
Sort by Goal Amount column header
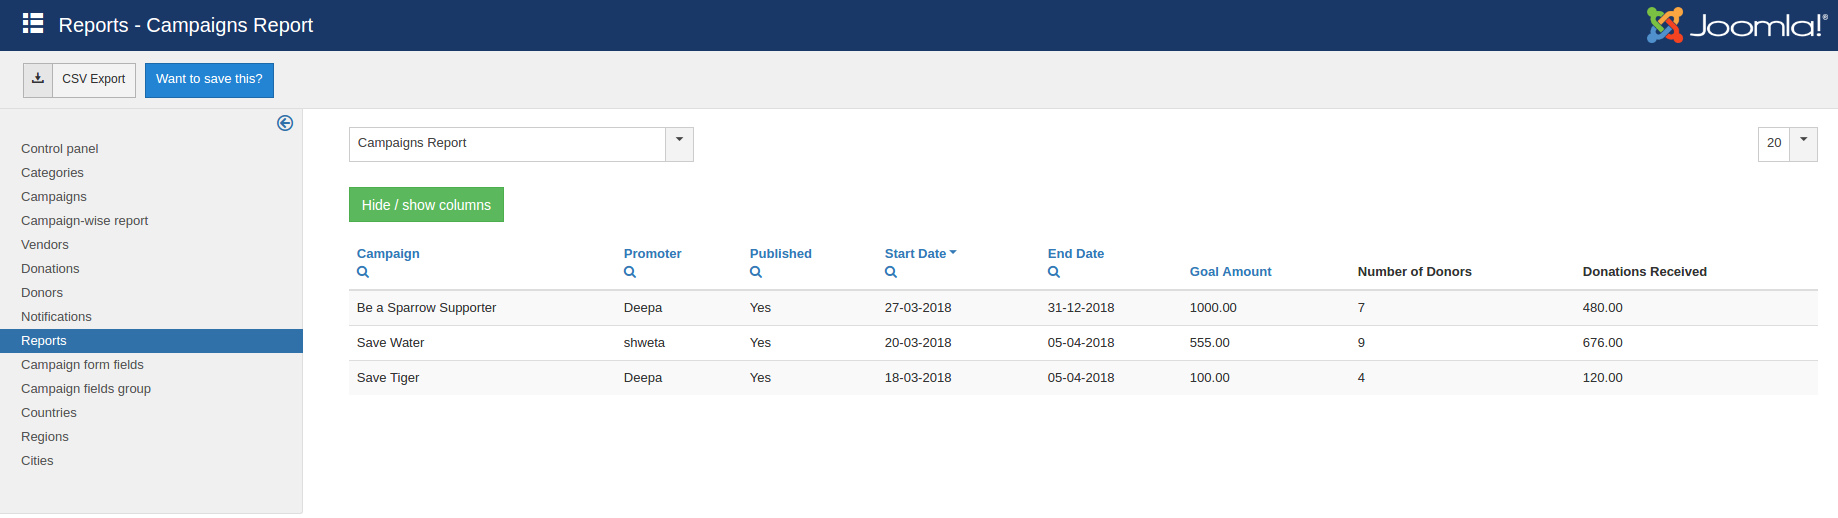(1230, 272)
